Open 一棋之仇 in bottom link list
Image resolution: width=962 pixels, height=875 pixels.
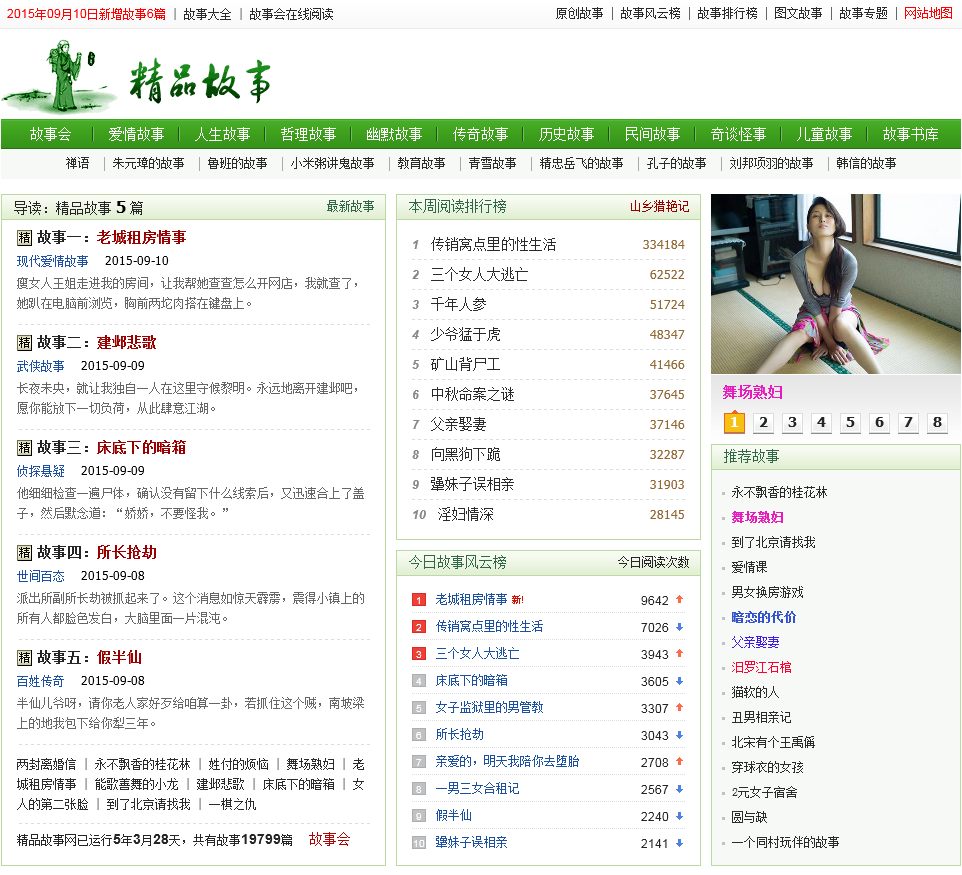[233, 804]
